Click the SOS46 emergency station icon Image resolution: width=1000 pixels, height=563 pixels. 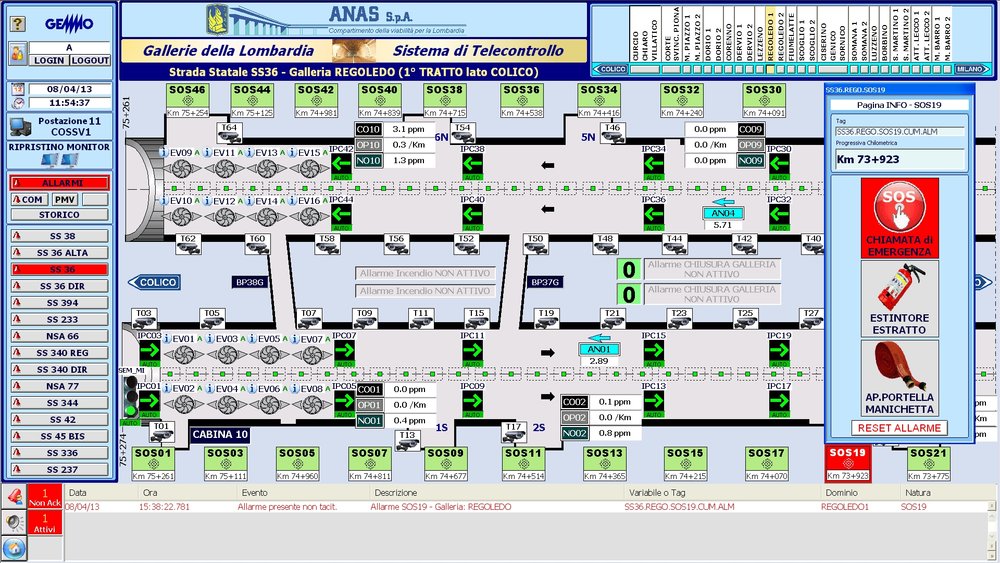click(188, 100)
